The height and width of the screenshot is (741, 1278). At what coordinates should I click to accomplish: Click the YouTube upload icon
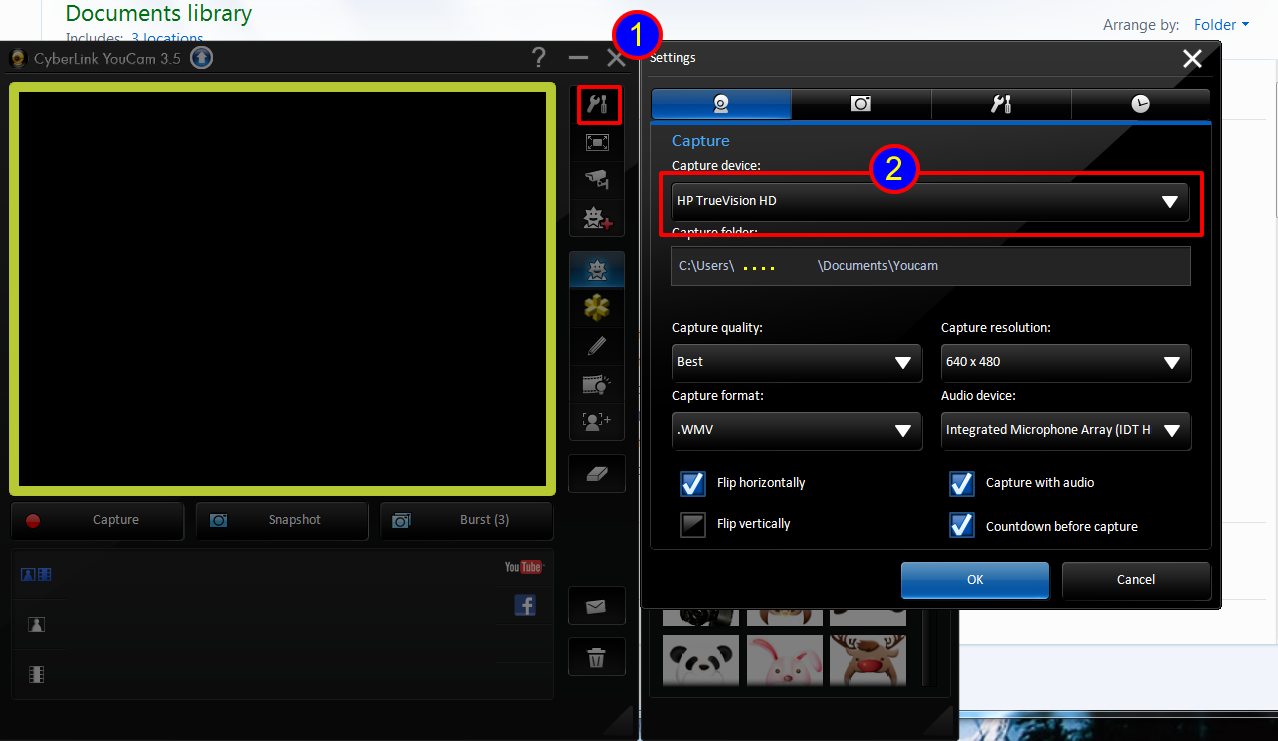(523, 567)
